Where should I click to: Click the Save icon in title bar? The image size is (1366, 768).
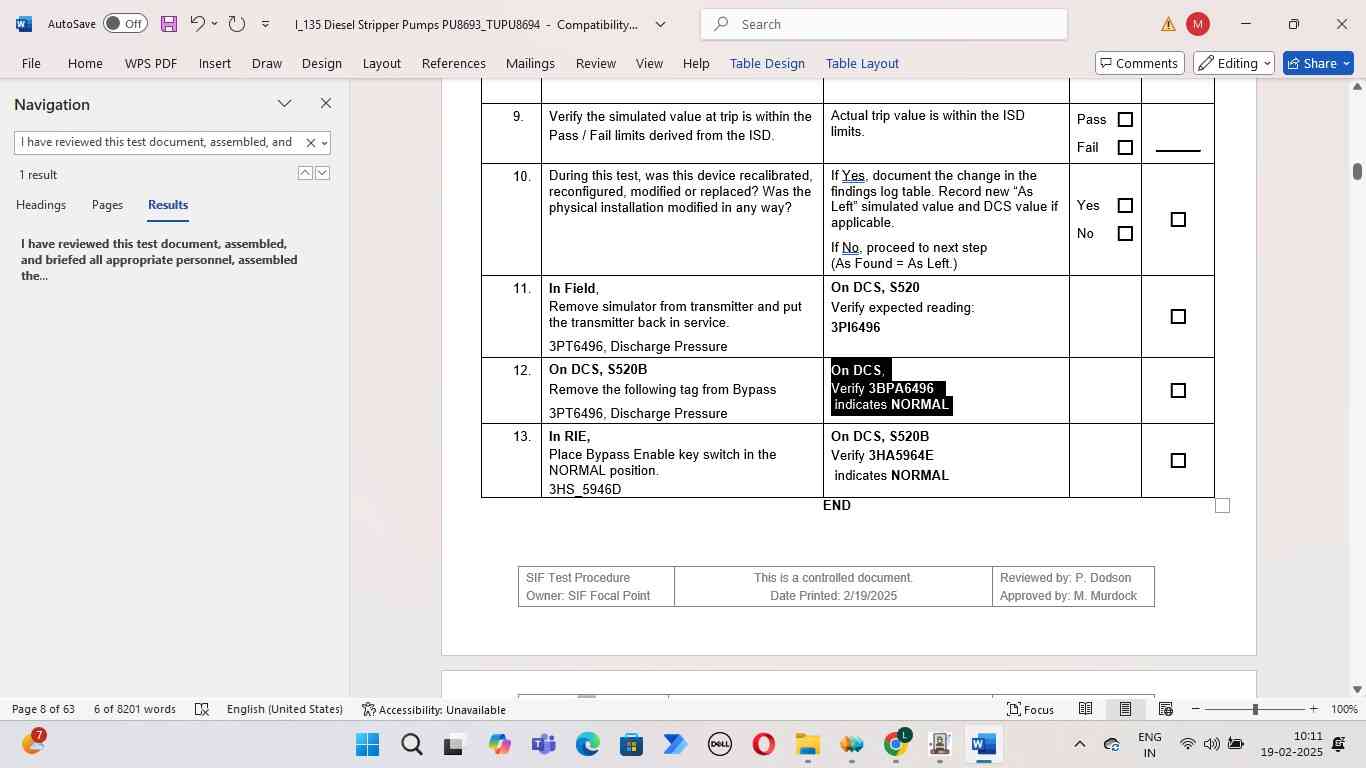[168, 24]
